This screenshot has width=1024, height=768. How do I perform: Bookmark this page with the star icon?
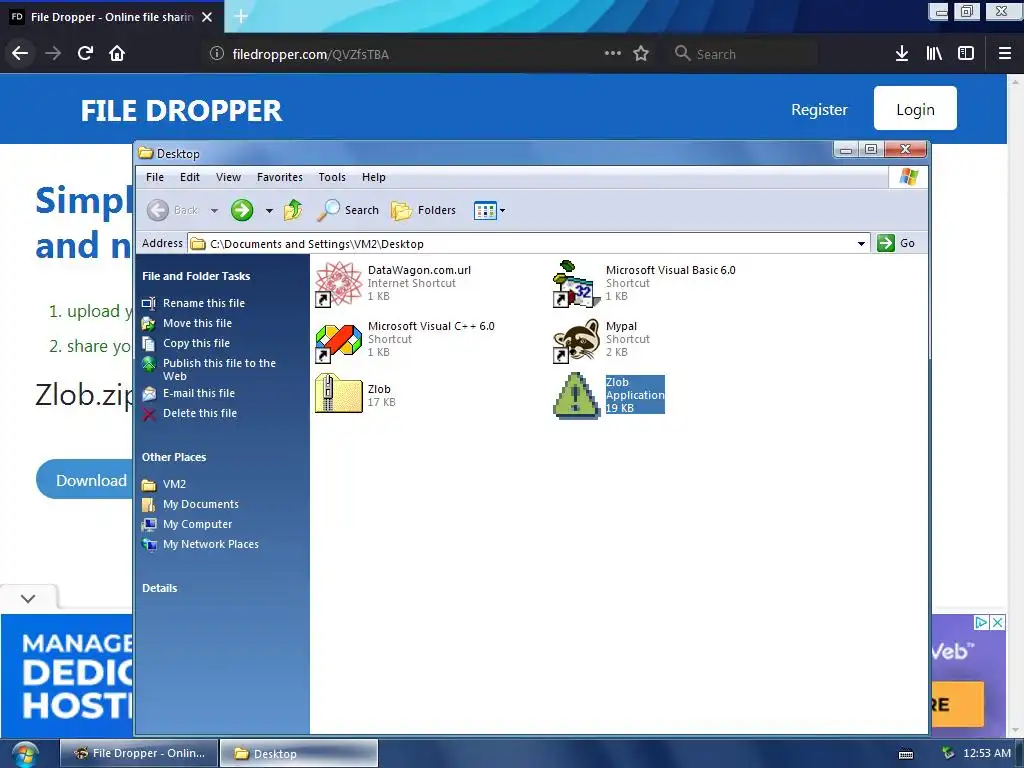(x=641, y=54)
